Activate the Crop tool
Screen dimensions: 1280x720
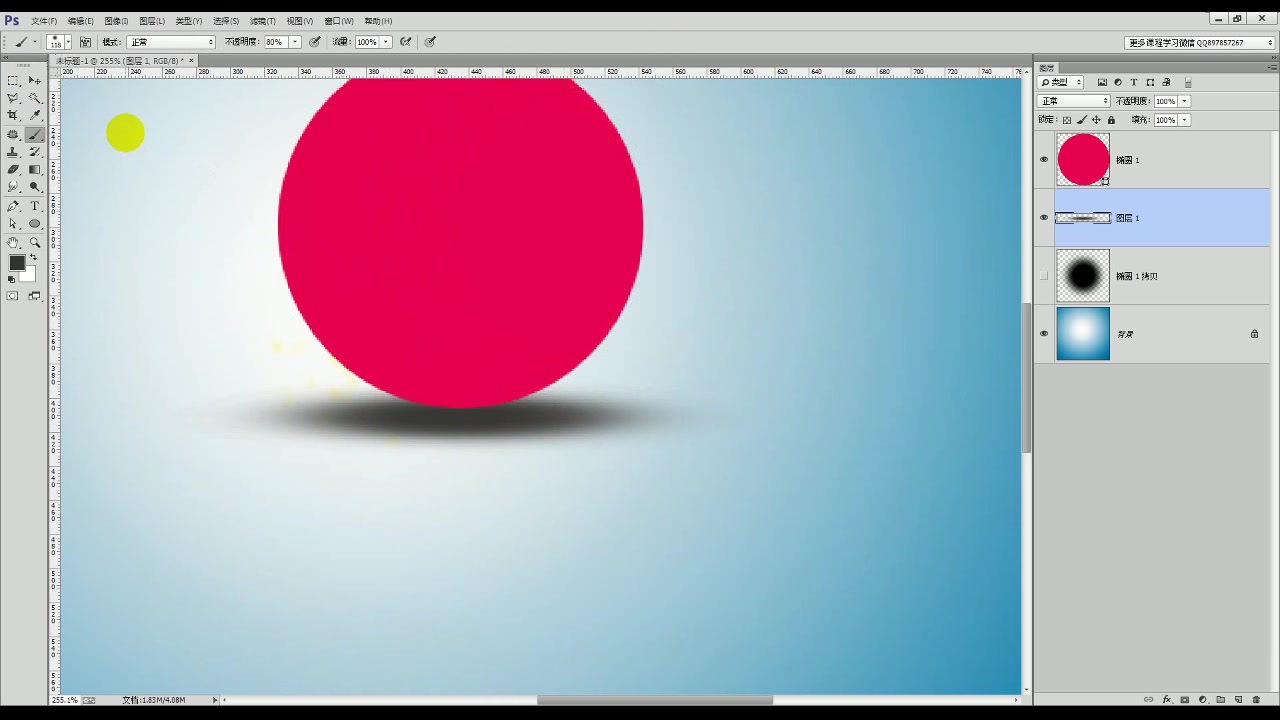coord(12,115)
